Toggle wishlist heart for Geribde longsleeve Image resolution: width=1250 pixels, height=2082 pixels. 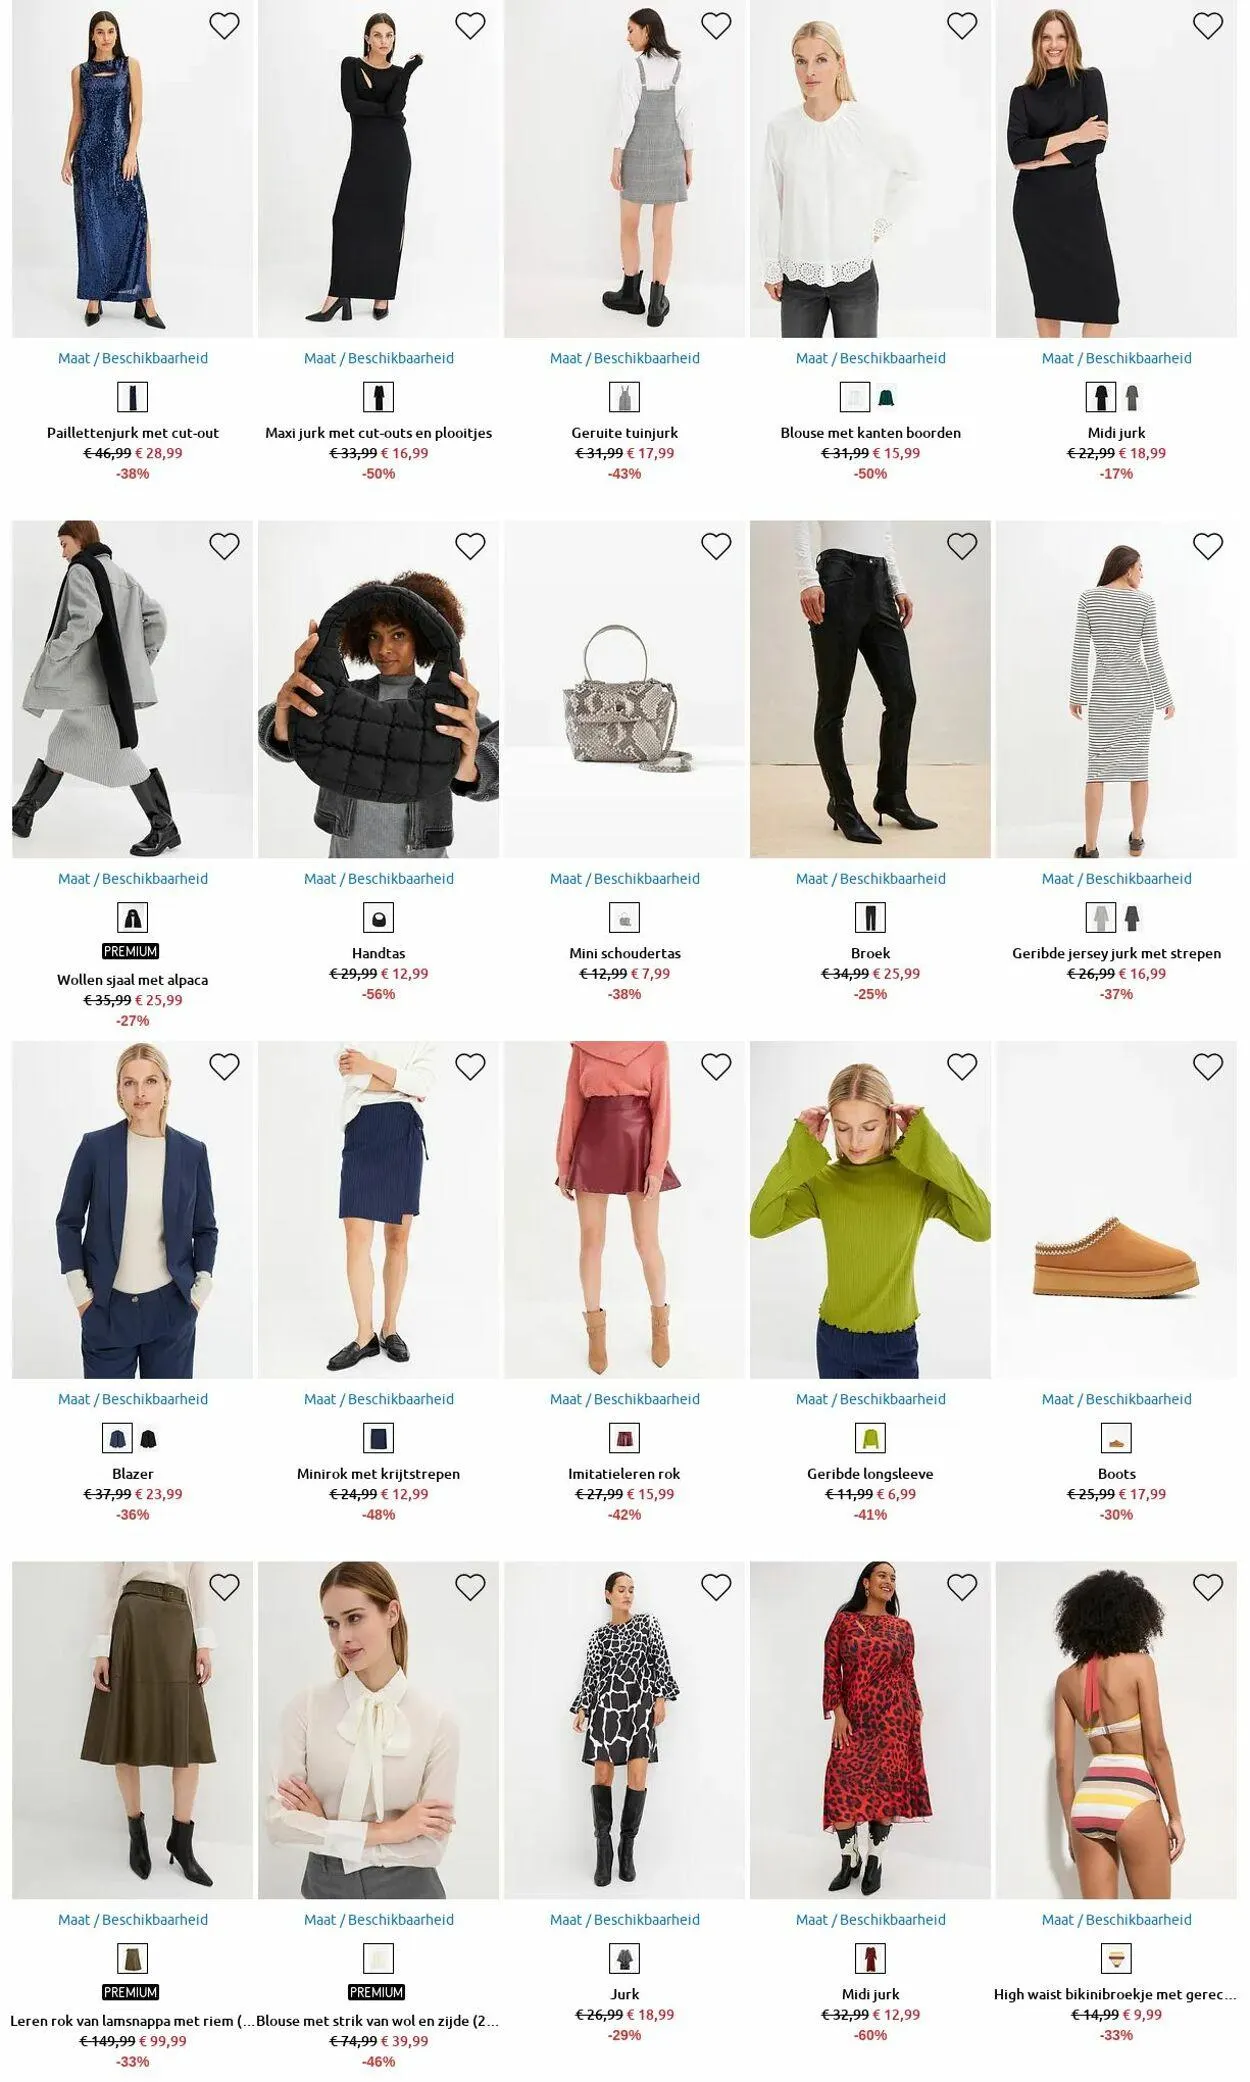pyautogui.click(x=962, y=1067)
